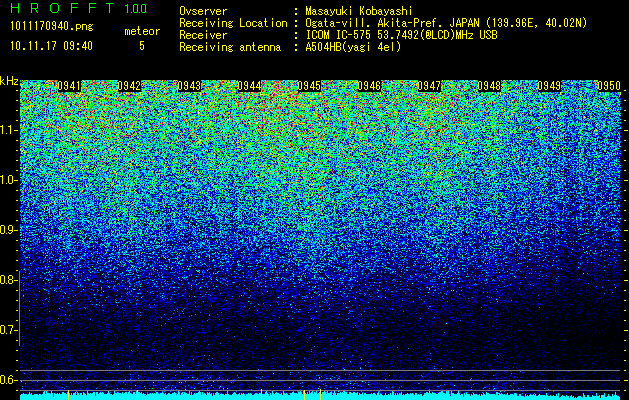Click the 0948 time label

pos(489,86)
